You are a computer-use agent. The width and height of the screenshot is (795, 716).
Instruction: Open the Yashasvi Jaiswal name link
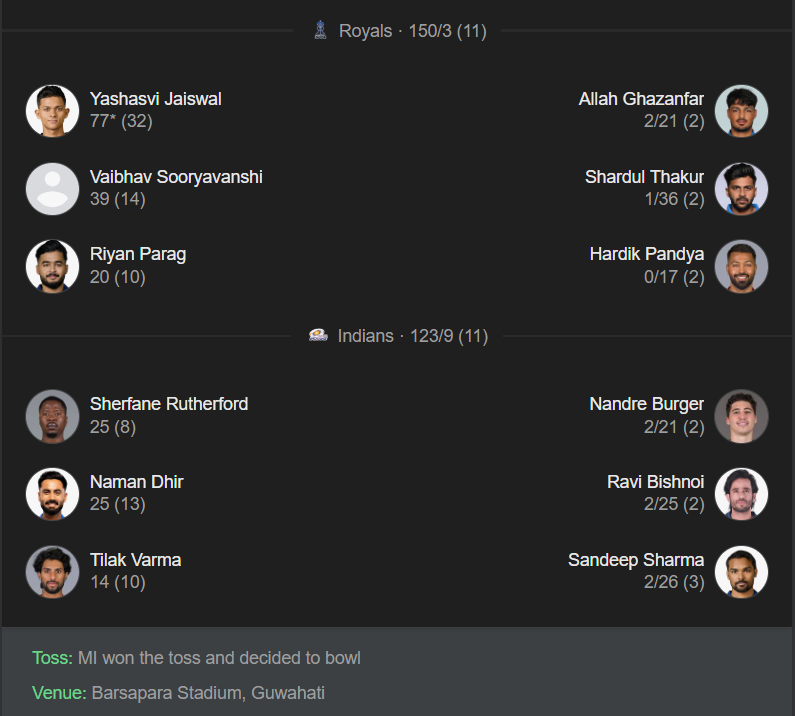click(155, 99)
